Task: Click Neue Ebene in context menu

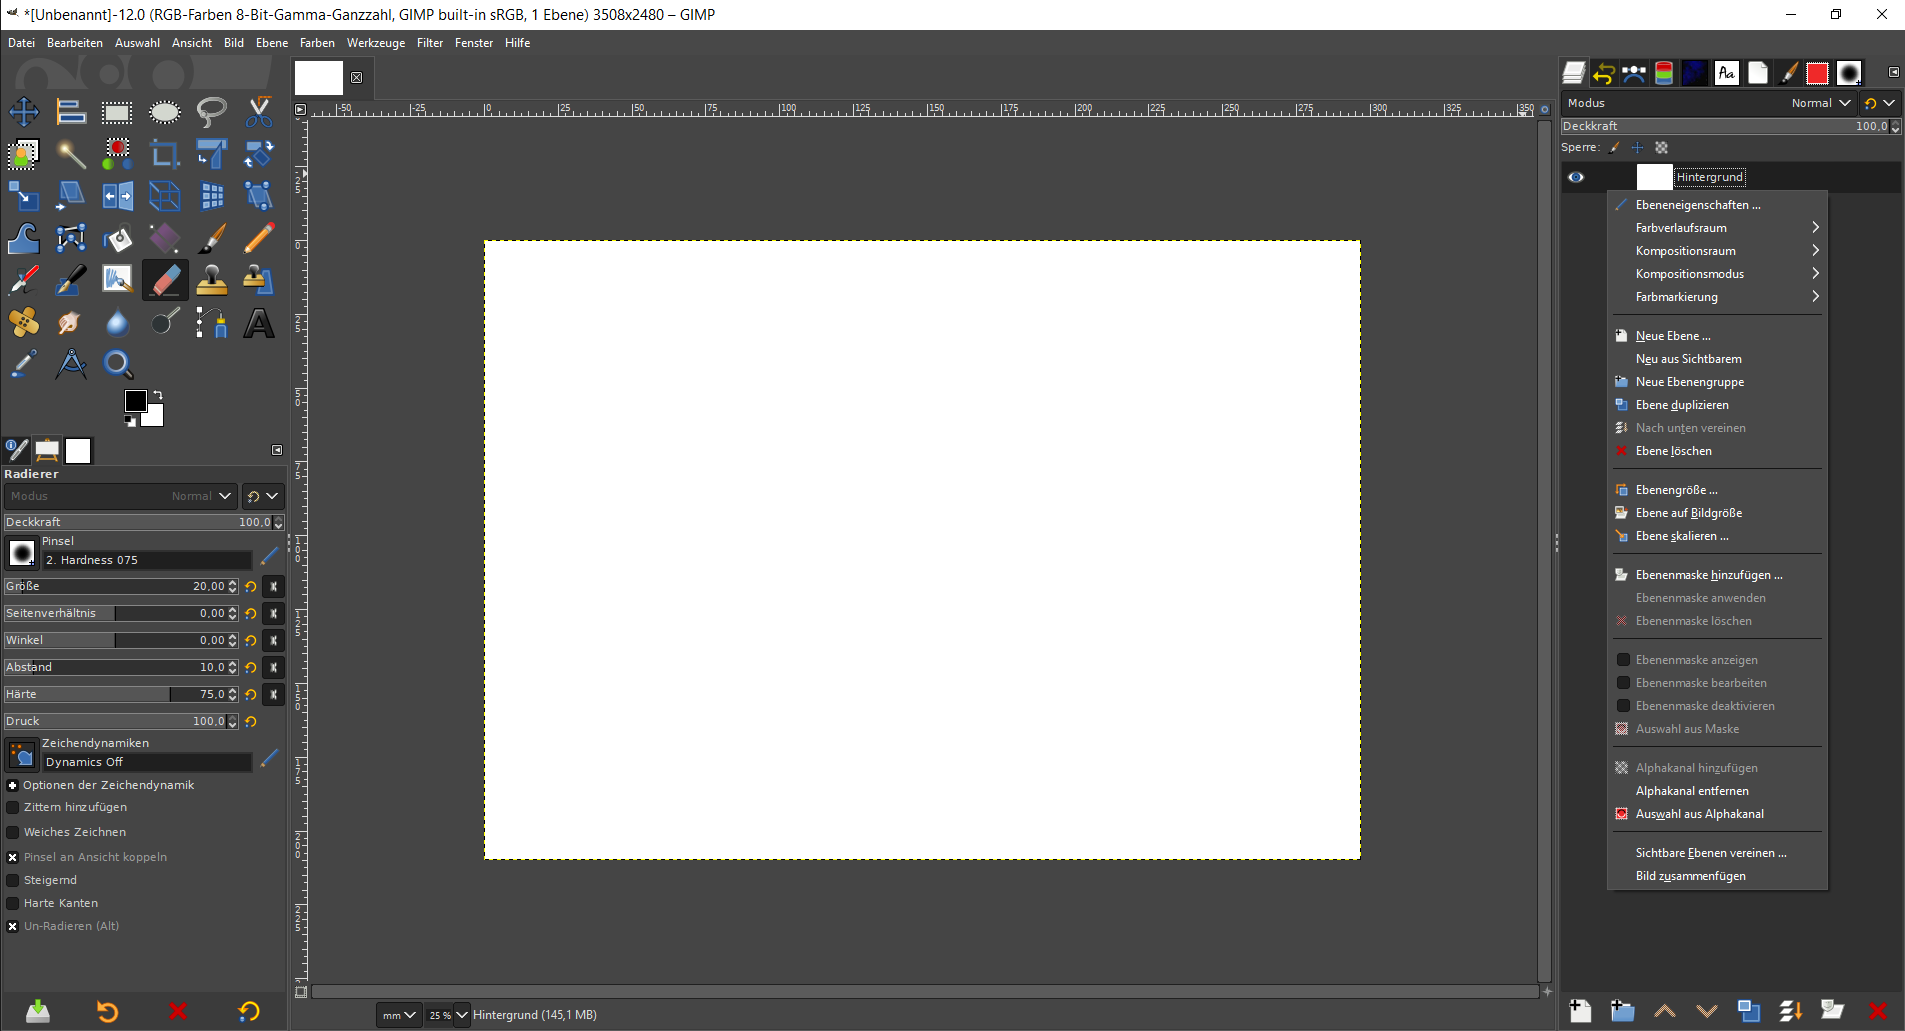Action: point(1672,336)
